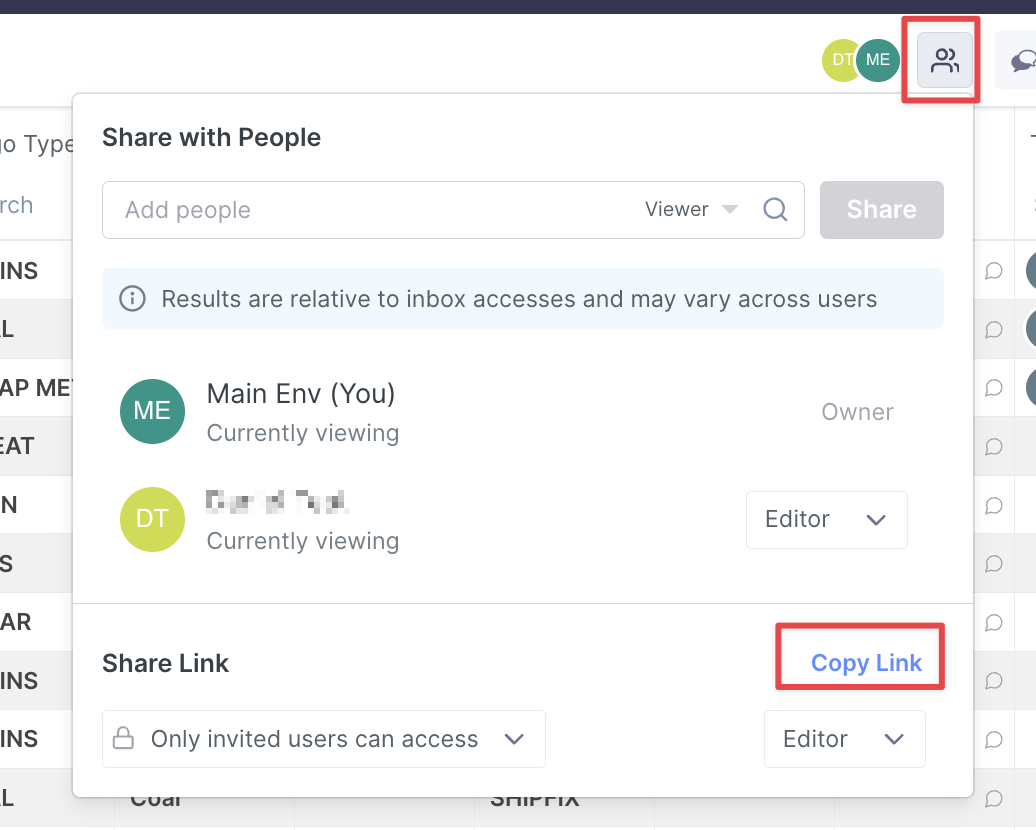This screenshot has width=1036, height=830.
Task: Click the ME avatar in the top toolbar
Action: 878,60
